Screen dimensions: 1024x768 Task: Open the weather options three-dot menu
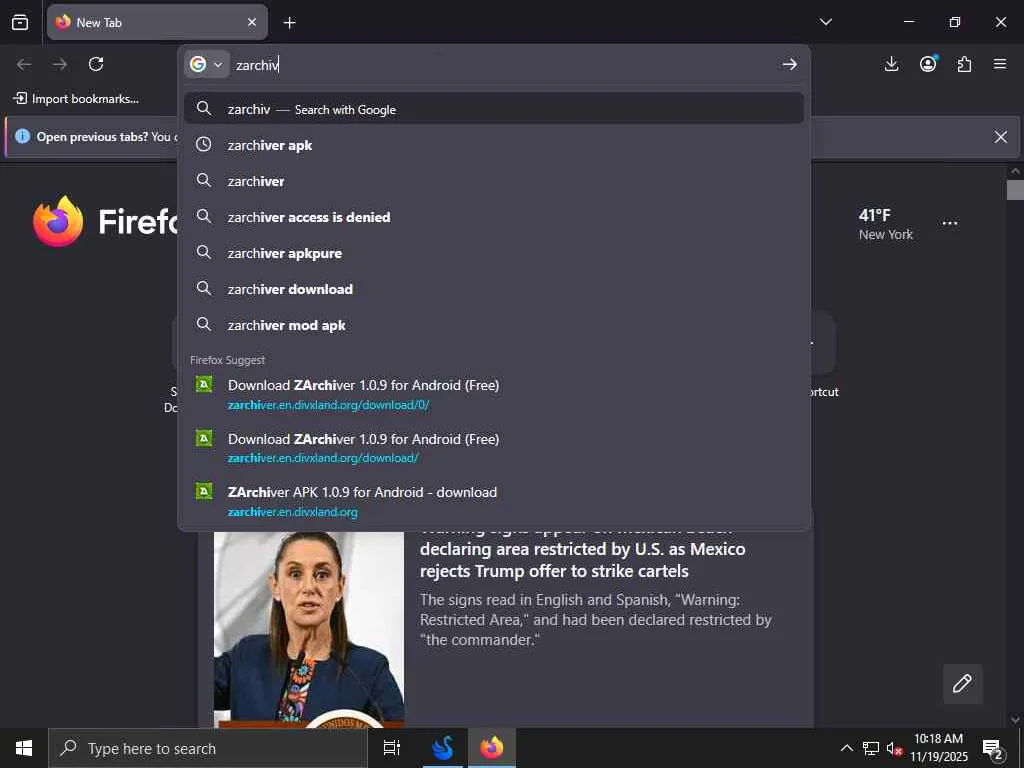point(950,223)
